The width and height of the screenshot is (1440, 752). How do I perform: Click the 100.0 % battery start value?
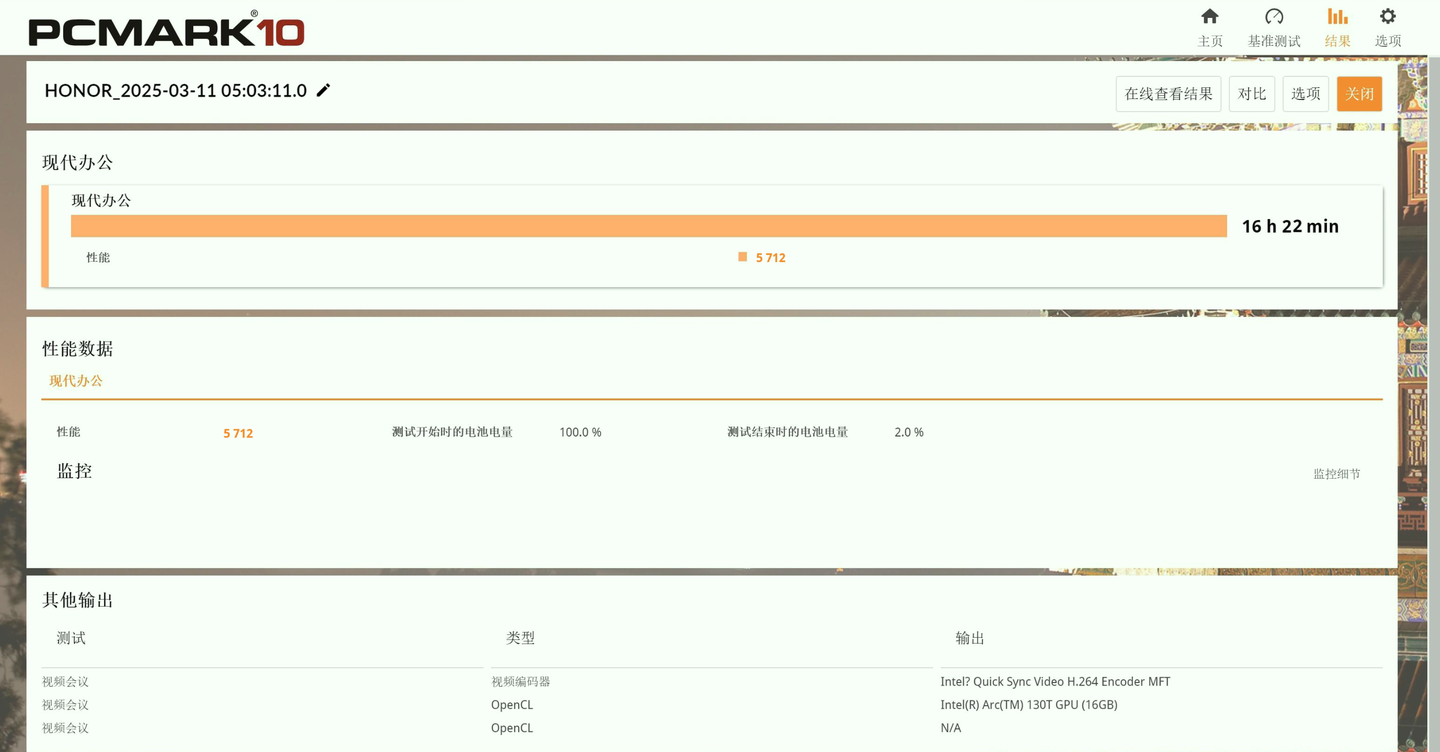580,432
